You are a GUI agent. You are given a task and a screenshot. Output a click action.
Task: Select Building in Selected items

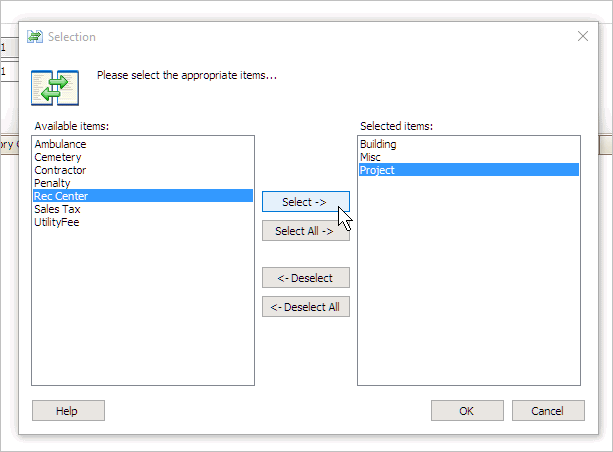378,144
